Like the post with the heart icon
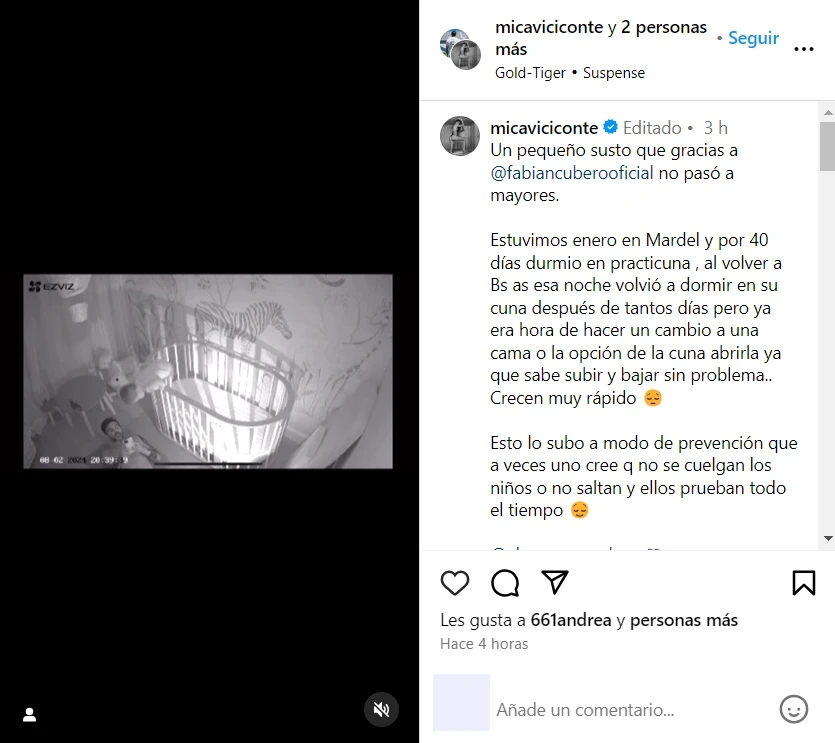 pyautogui.click(x=455, y=583)
